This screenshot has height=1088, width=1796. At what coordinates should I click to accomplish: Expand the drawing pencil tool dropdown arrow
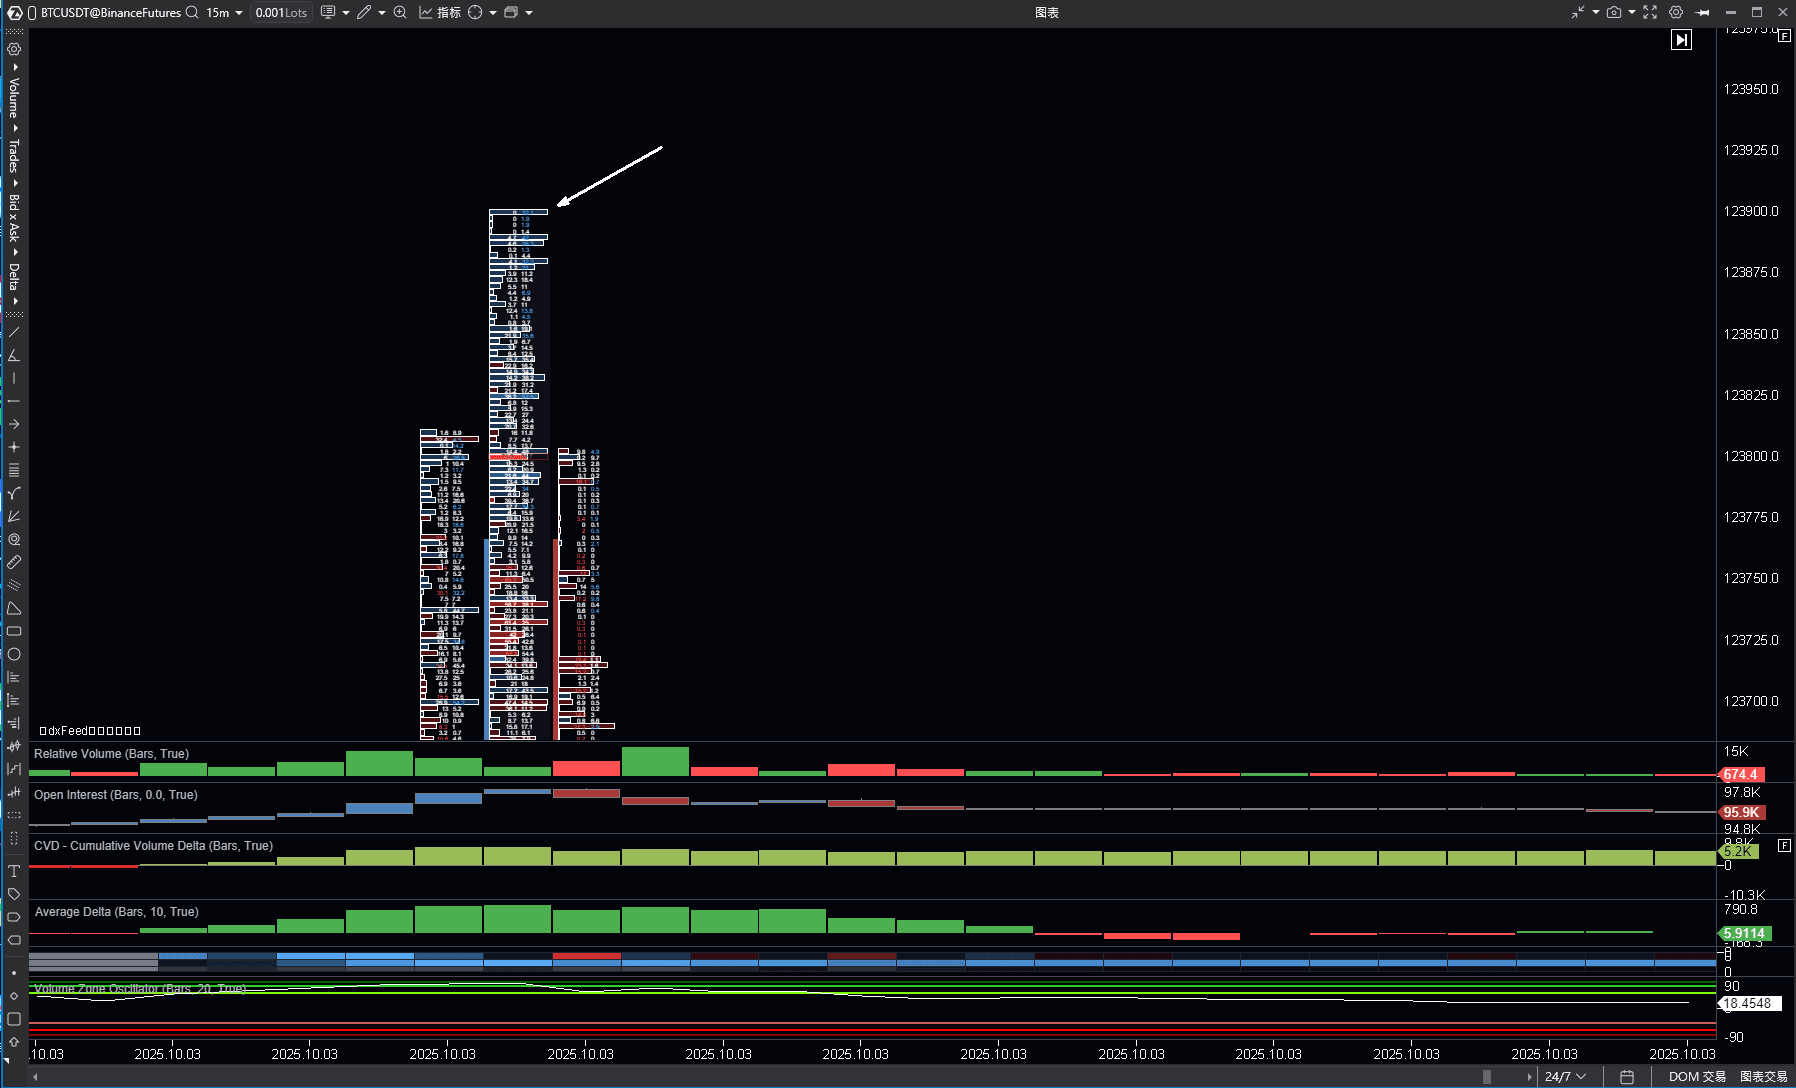click(382, 13)
